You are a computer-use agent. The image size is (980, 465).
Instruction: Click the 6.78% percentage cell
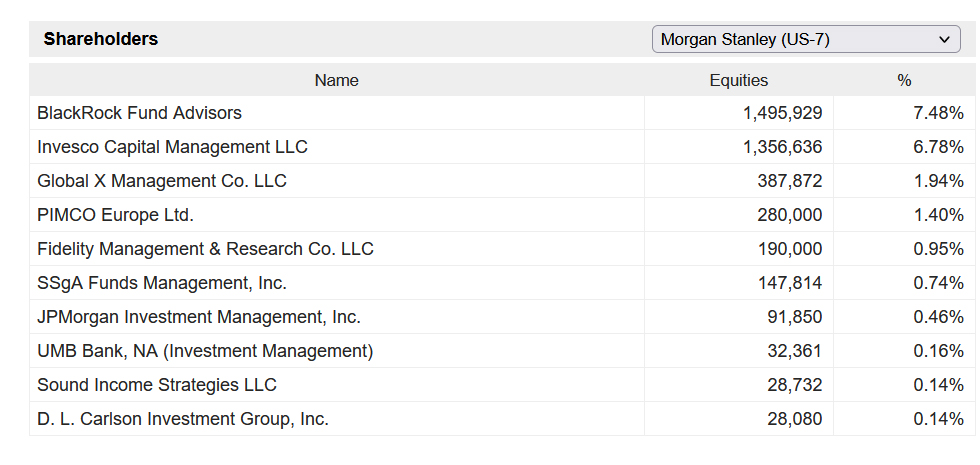[x=938, y=147]
